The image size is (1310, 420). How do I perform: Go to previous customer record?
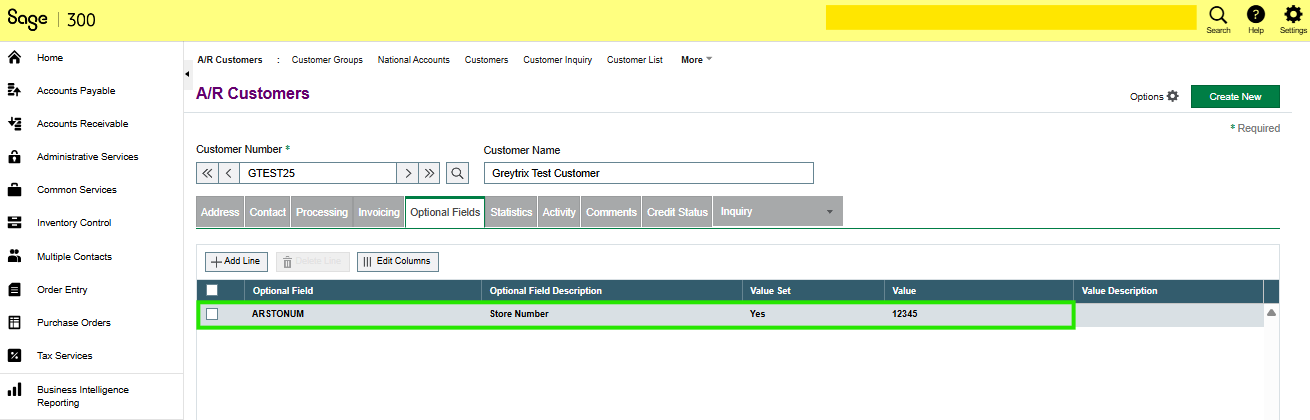229,173
